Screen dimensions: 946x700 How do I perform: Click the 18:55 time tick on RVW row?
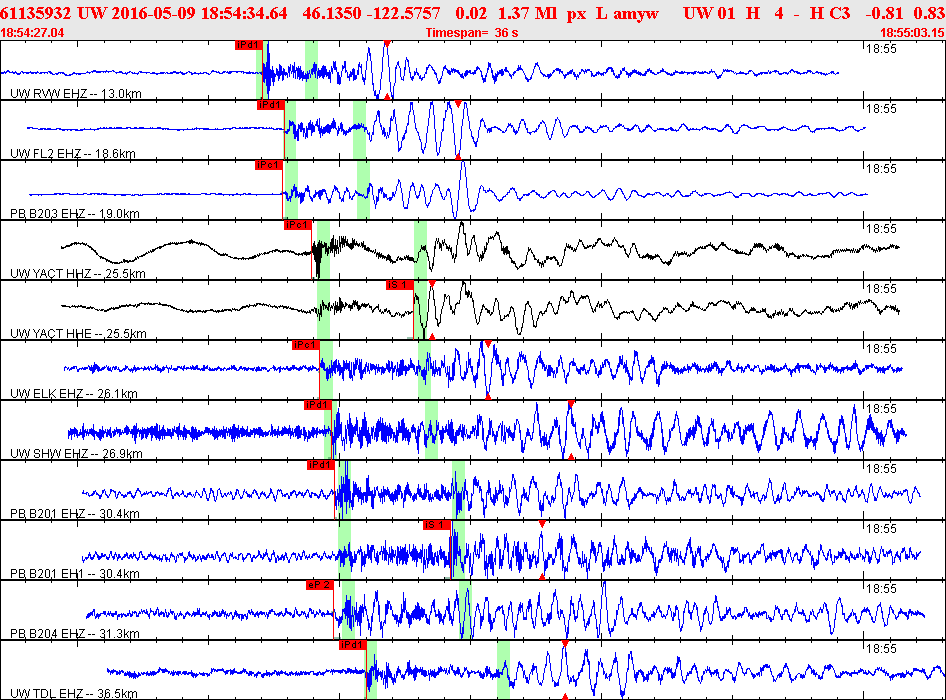click(881, 48)
